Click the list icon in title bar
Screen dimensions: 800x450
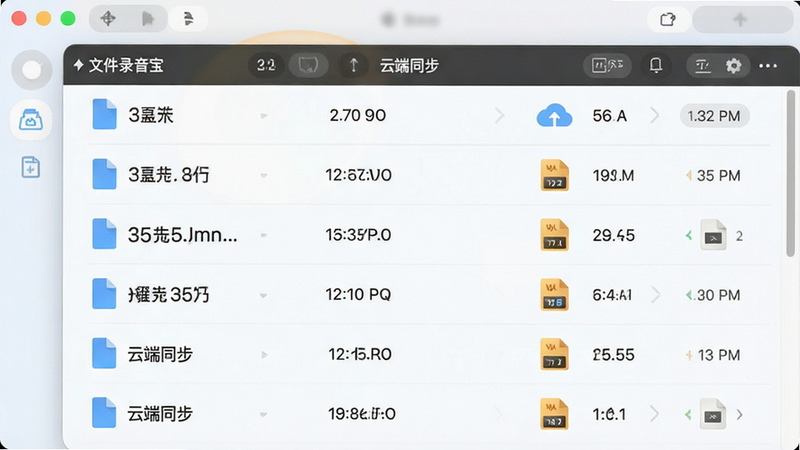point(188,19)
